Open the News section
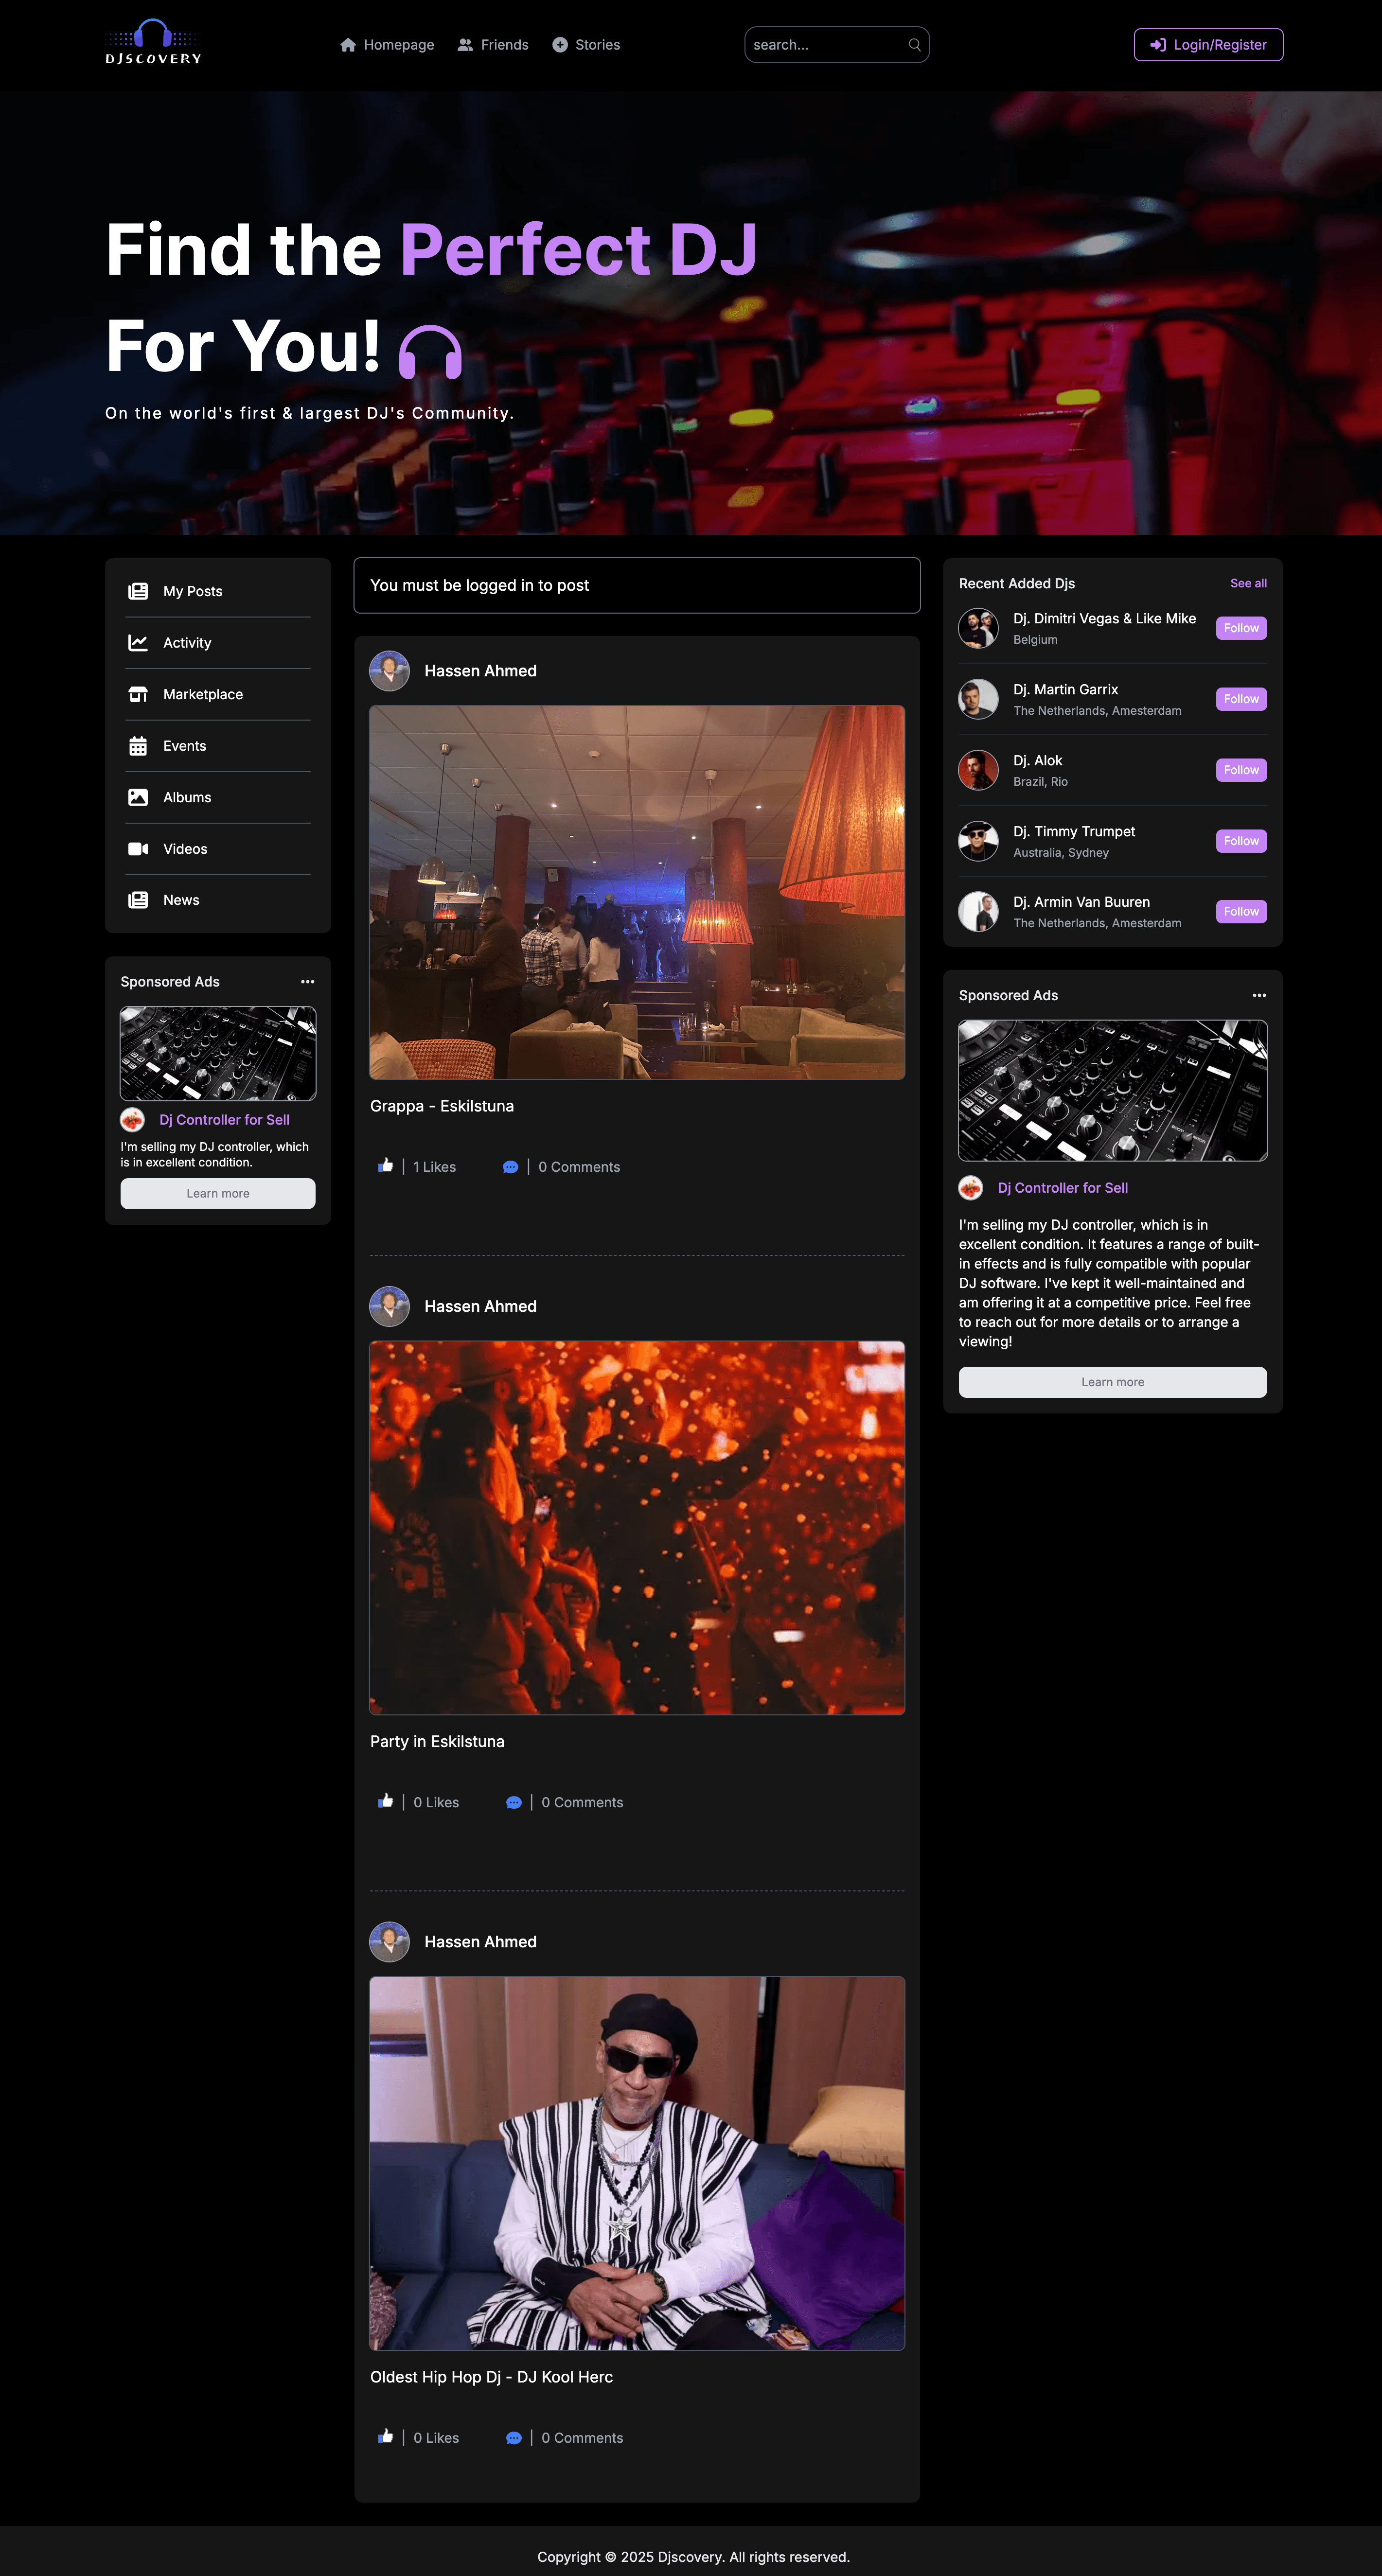This screenshot has height=2576, width=1382. pyautogui.click(x=181, y=899)
